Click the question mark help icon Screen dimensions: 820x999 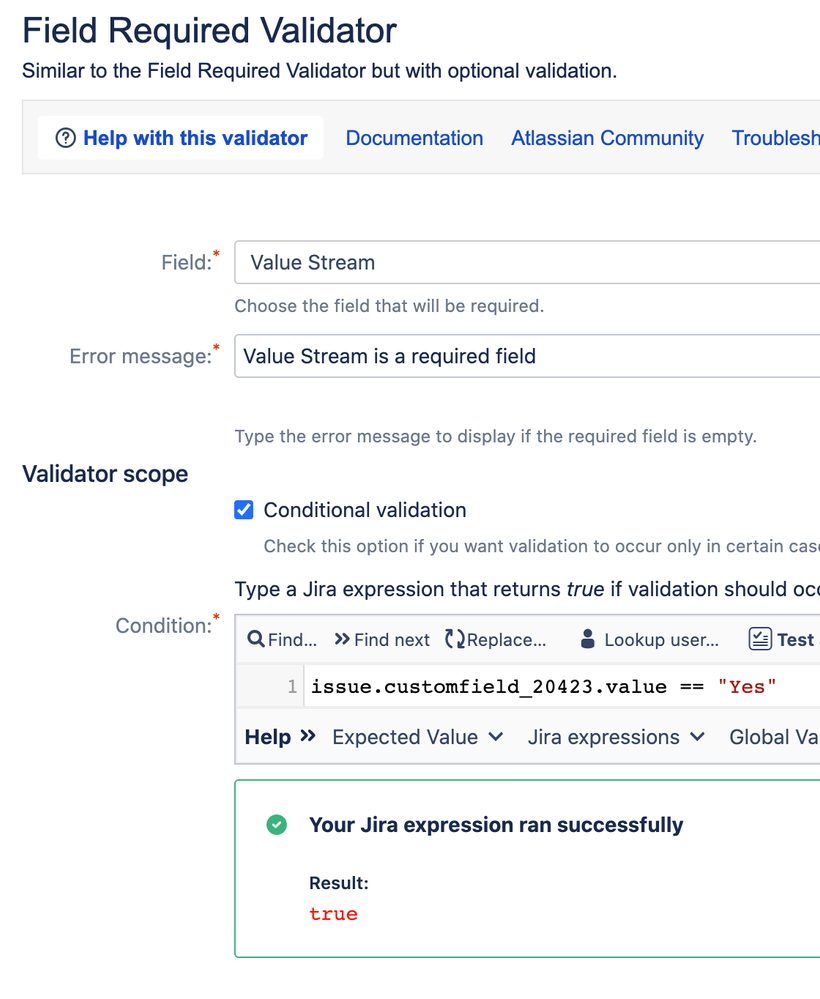66,138
